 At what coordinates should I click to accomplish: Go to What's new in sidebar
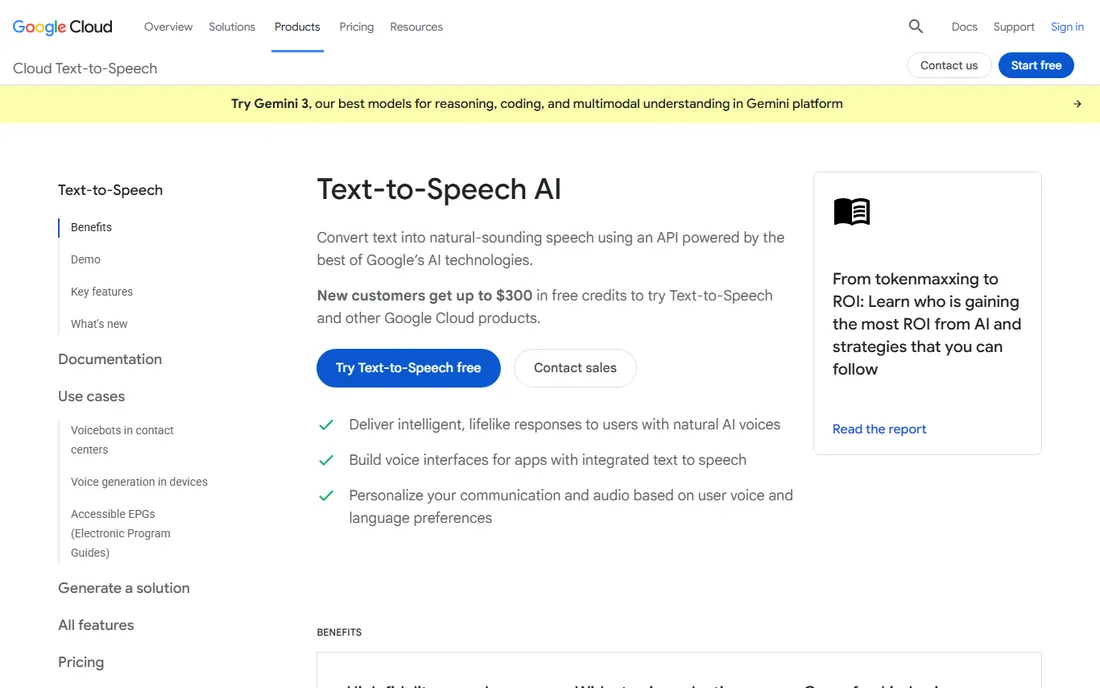pyautogui.click(x=99, y=324)
